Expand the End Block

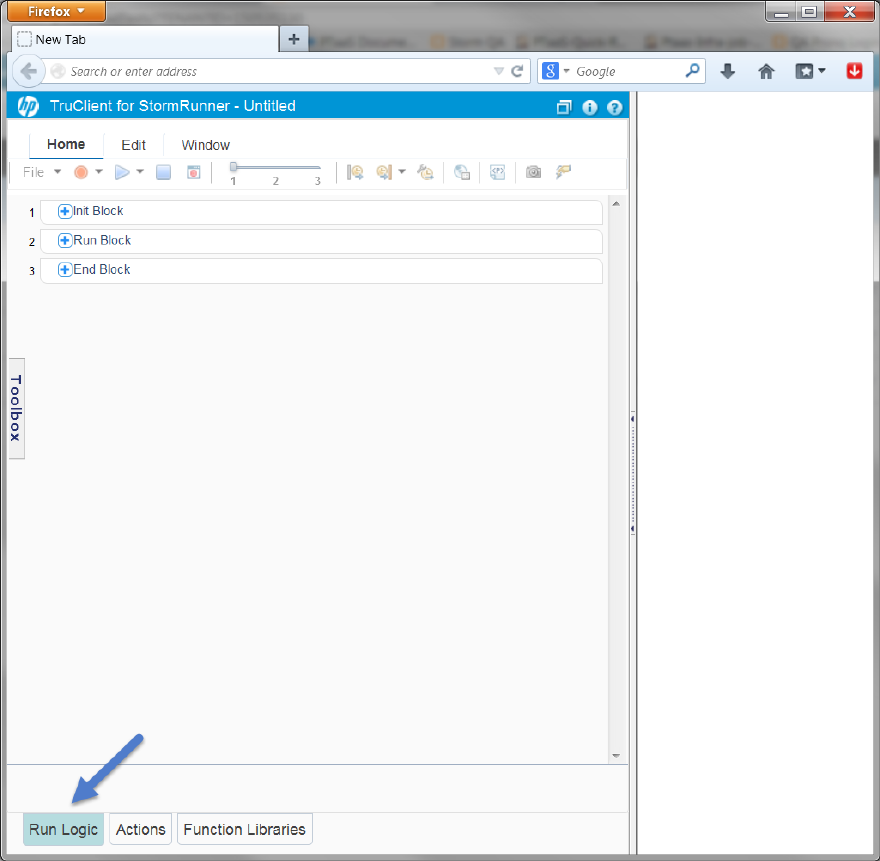tap(65, 270)
